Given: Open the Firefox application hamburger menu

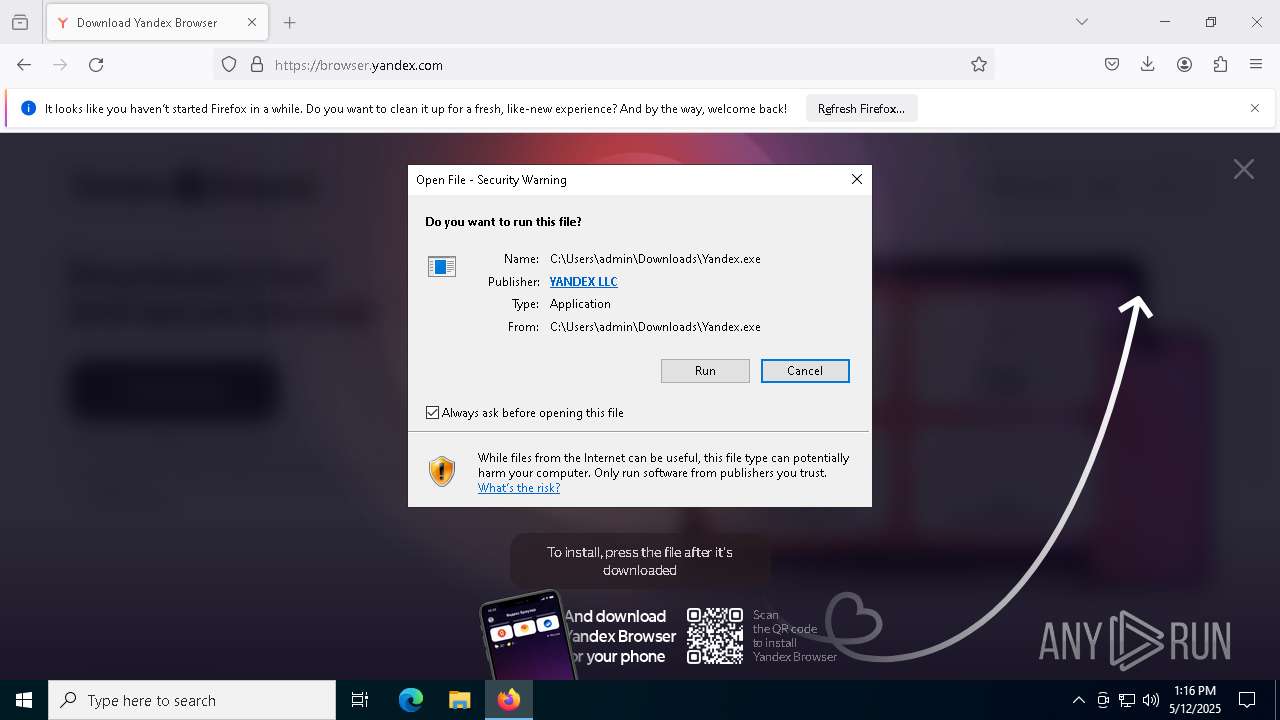Looking at the screenshot, I should tap(1256, 65).
